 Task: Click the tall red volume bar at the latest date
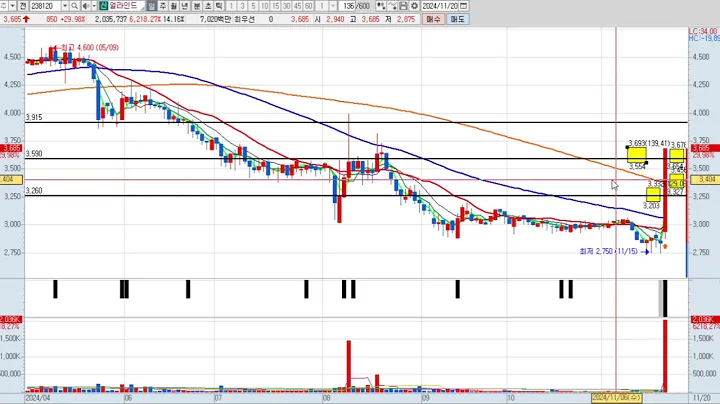click(x=665, y=356)
